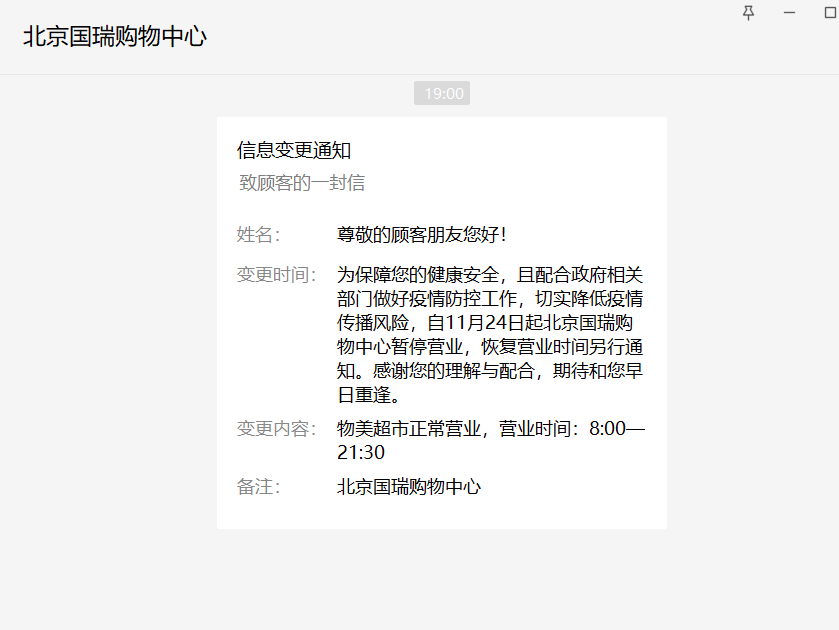
Task: Click the 尊敬的顾客朋友您好 greeting text
Action: 422,234
